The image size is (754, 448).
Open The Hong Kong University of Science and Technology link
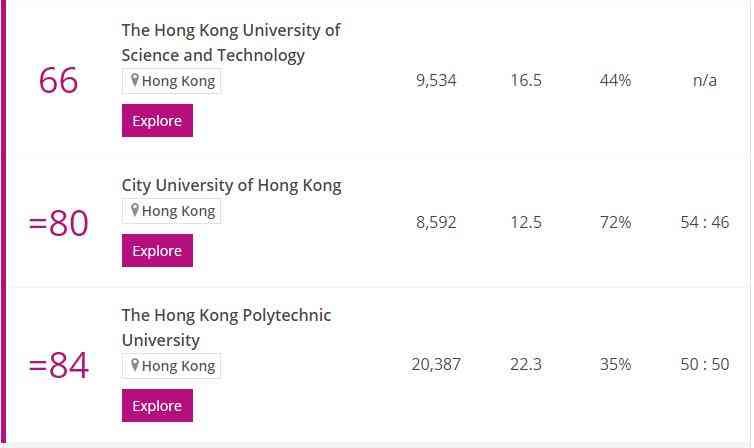pyautogui.click(x=231, y=42)
